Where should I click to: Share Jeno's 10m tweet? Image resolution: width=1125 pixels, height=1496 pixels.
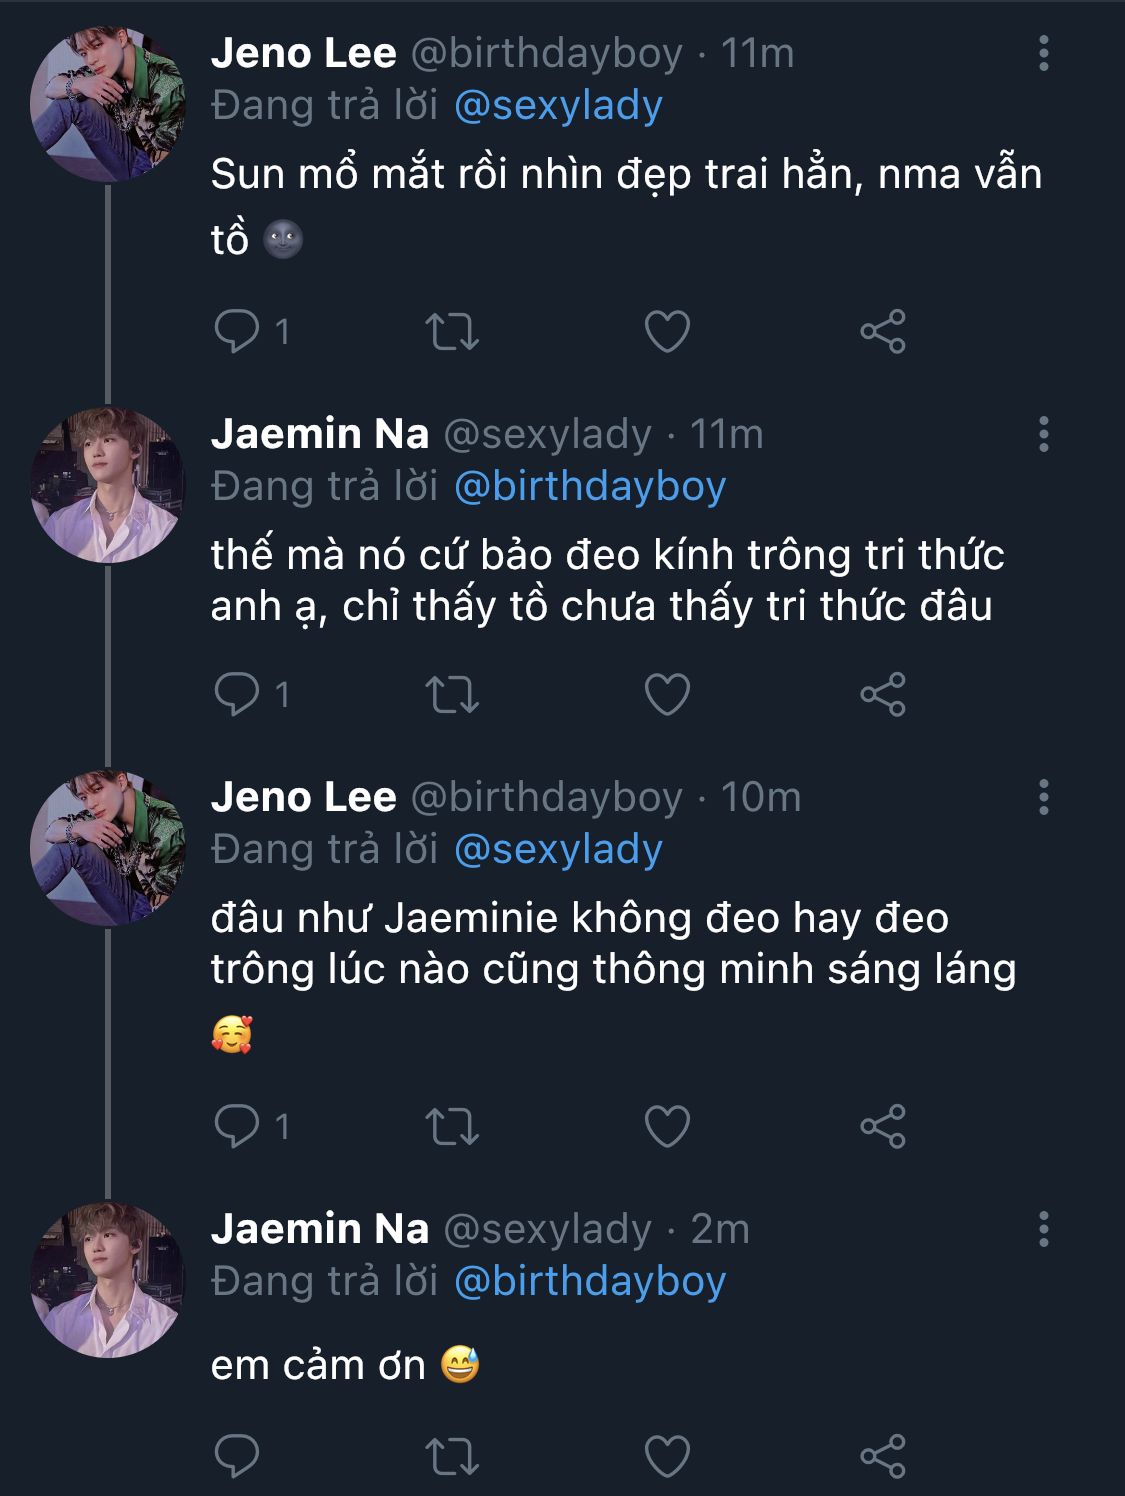tap(882, 1126)
